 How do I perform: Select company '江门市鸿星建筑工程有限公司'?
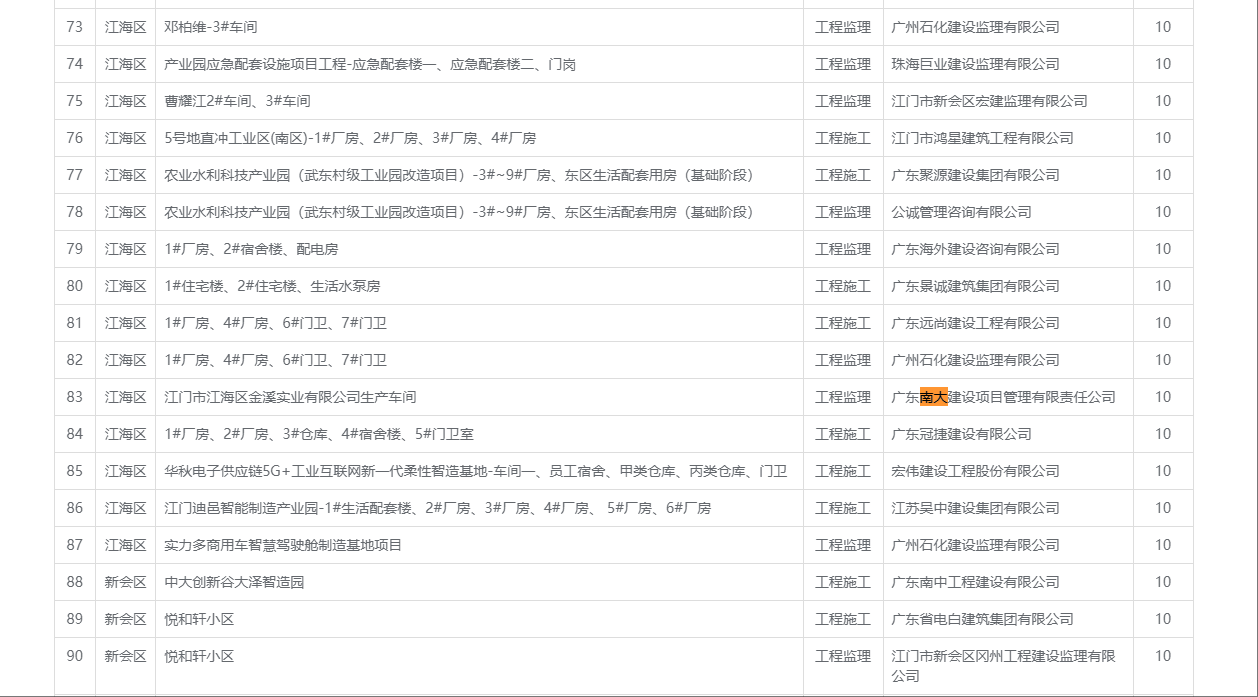[x=982, y=138]
